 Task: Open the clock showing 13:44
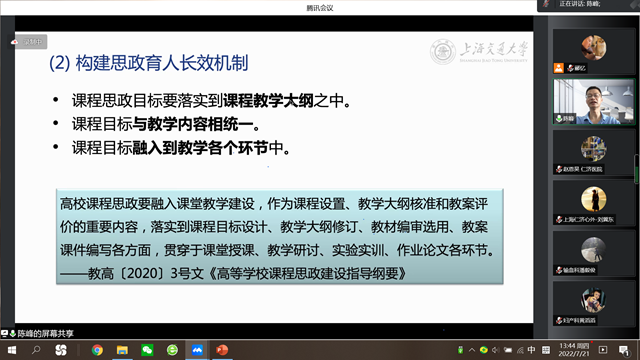coord(574,350)
